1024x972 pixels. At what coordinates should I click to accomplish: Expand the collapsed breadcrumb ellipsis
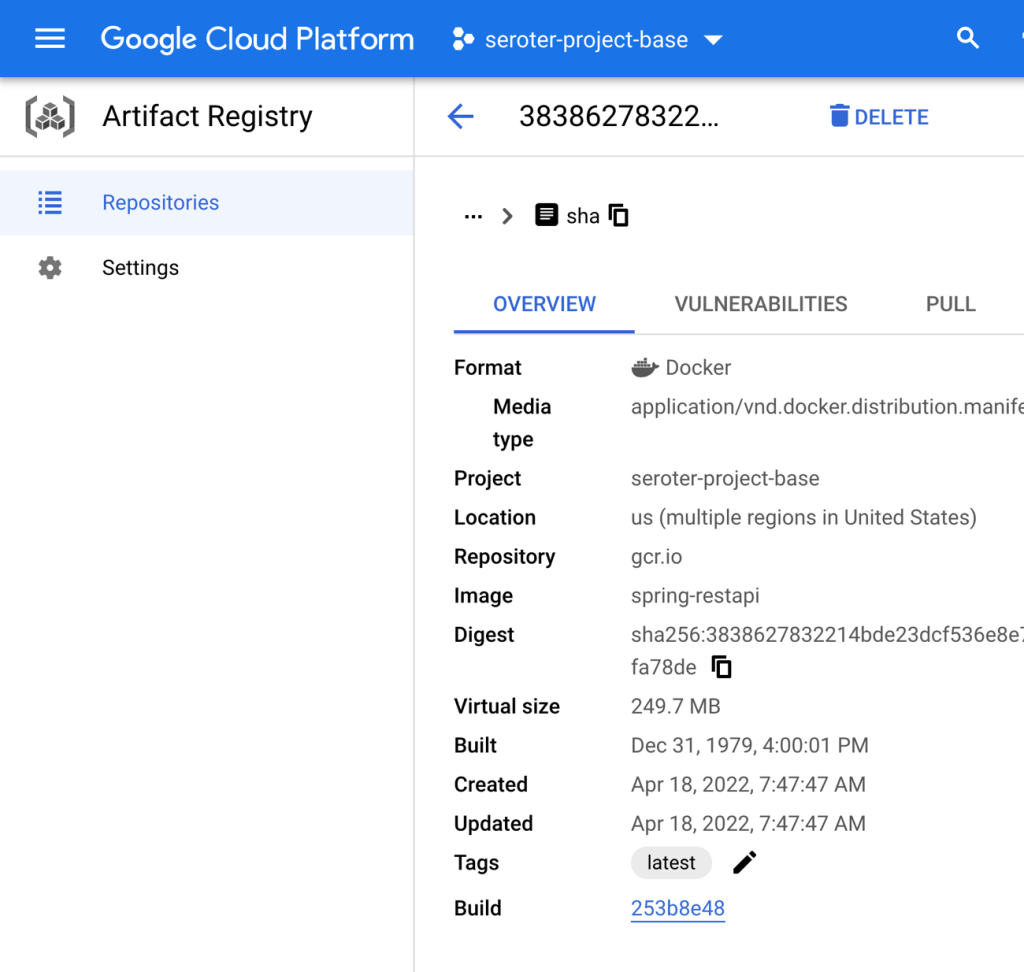click(x=473, y=216)
